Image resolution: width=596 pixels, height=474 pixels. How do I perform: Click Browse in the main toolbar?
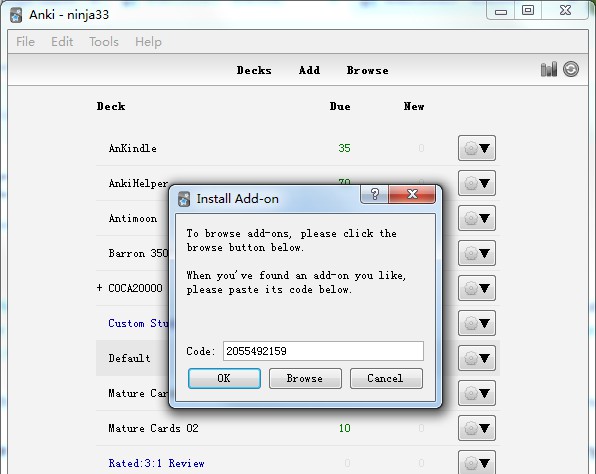coord(368,70)
